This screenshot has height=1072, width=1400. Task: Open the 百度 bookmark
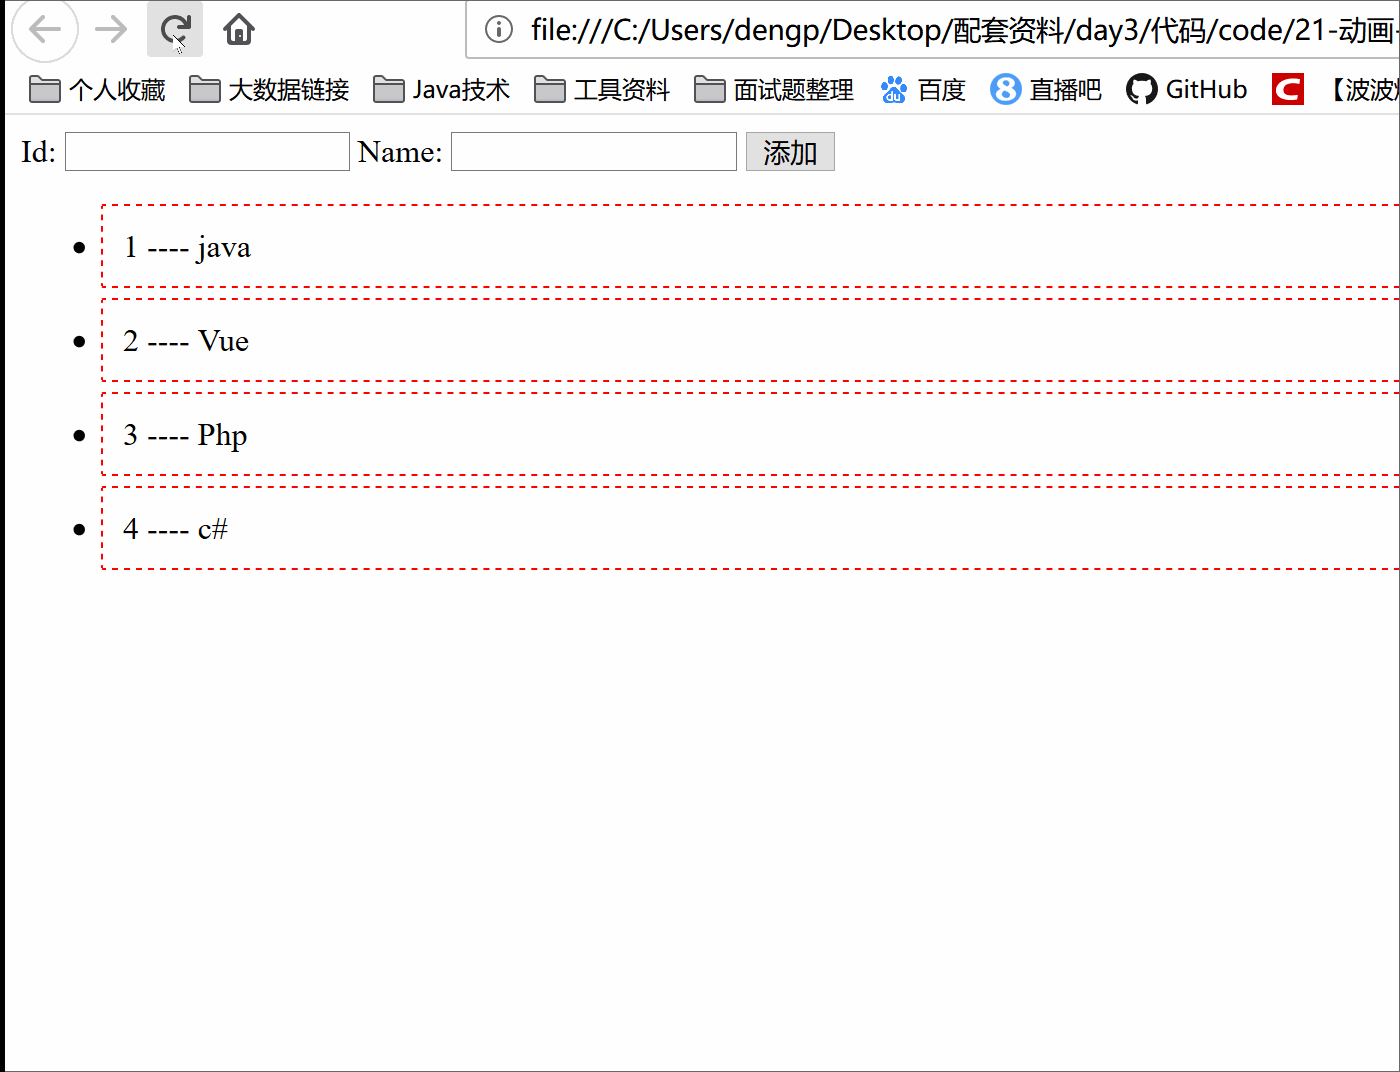[922, 90]
